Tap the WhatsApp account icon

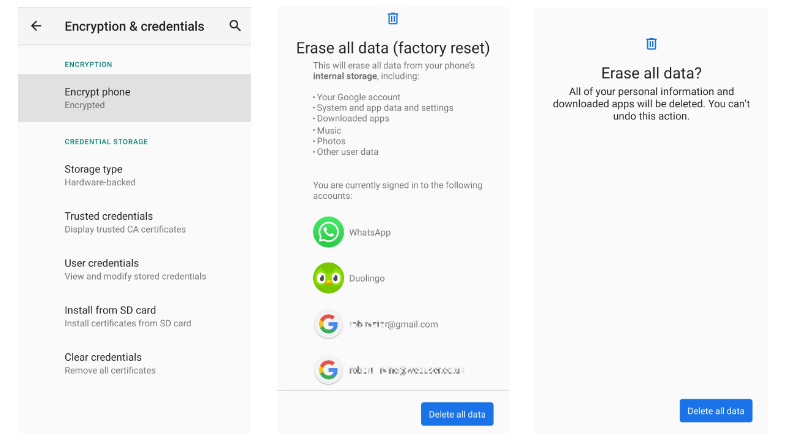(x=328, y=232)
